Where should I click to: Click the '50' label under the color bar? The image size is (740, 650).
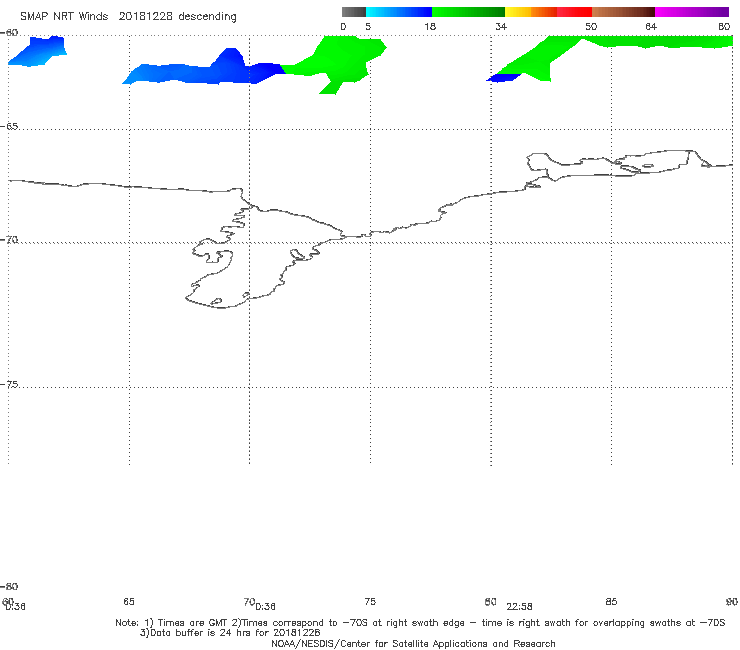(x=591, y=26)
